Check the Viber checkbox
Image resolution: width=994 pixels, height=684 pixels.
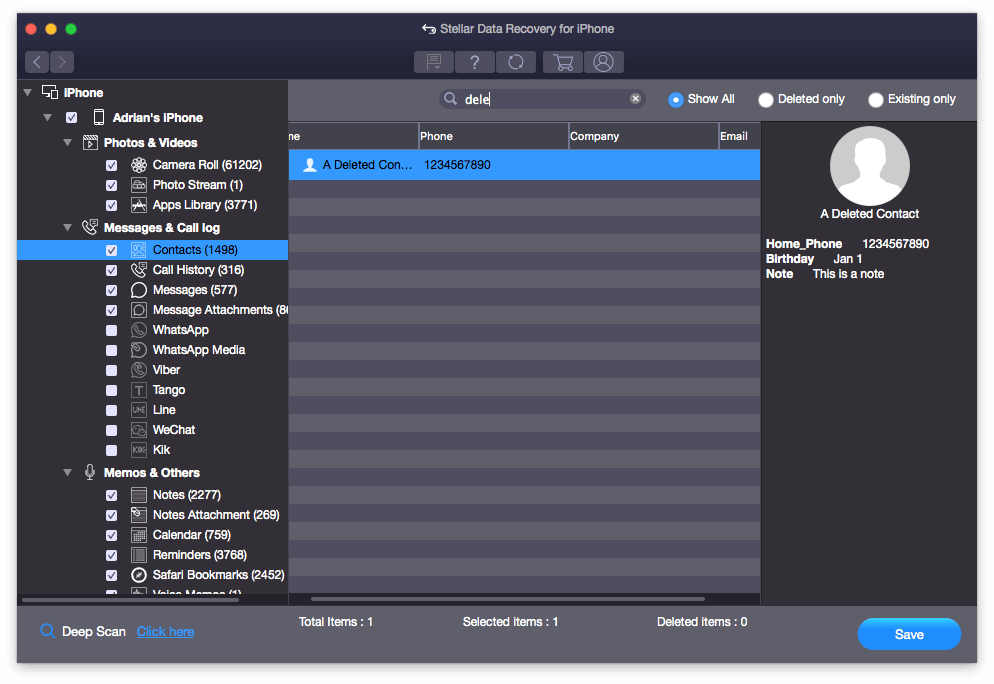pyautogui.click(x=112, y=370)
